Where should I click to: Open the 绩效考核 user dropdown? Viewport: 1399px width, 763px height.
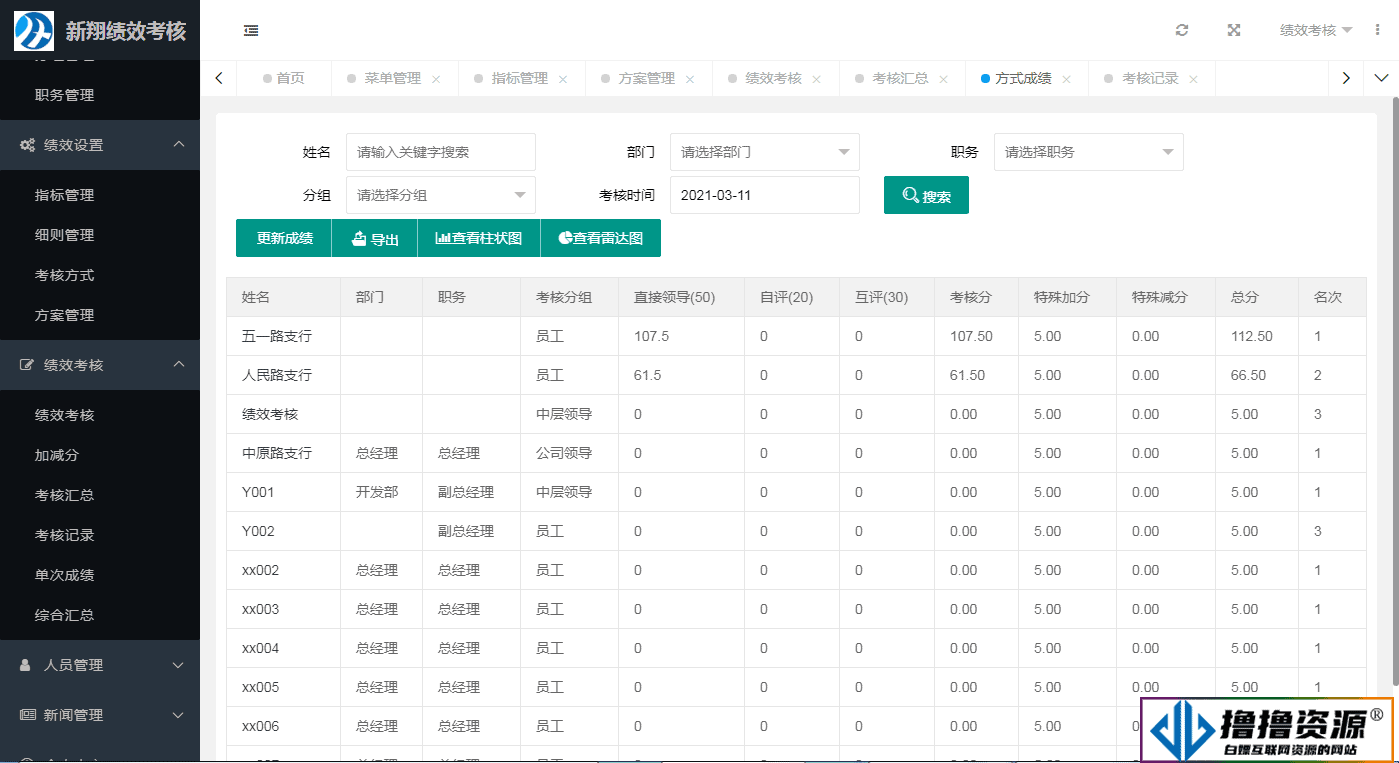[x=1316, y=31]
